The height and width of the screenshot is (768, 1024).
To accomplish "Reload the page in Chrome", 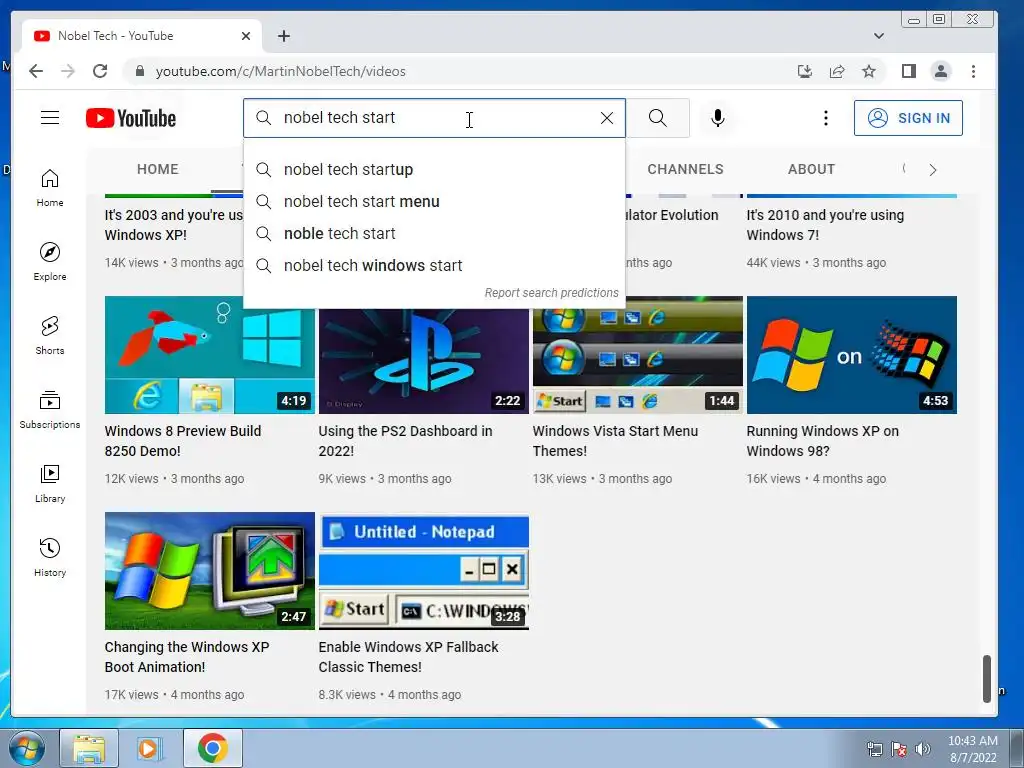I will pos(99,71).
